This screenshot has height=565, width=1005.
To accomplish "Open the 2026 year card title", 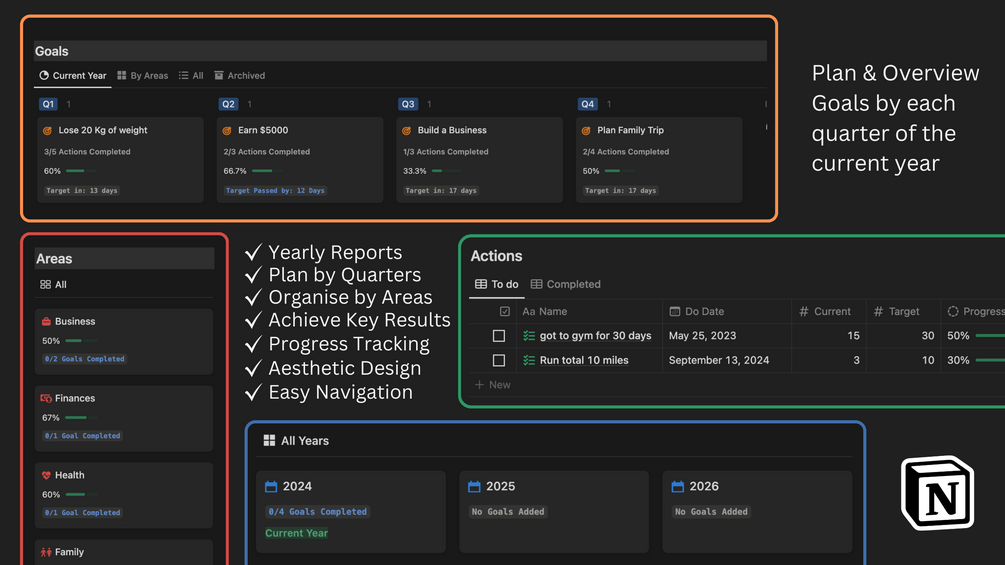I will [704, 486].
